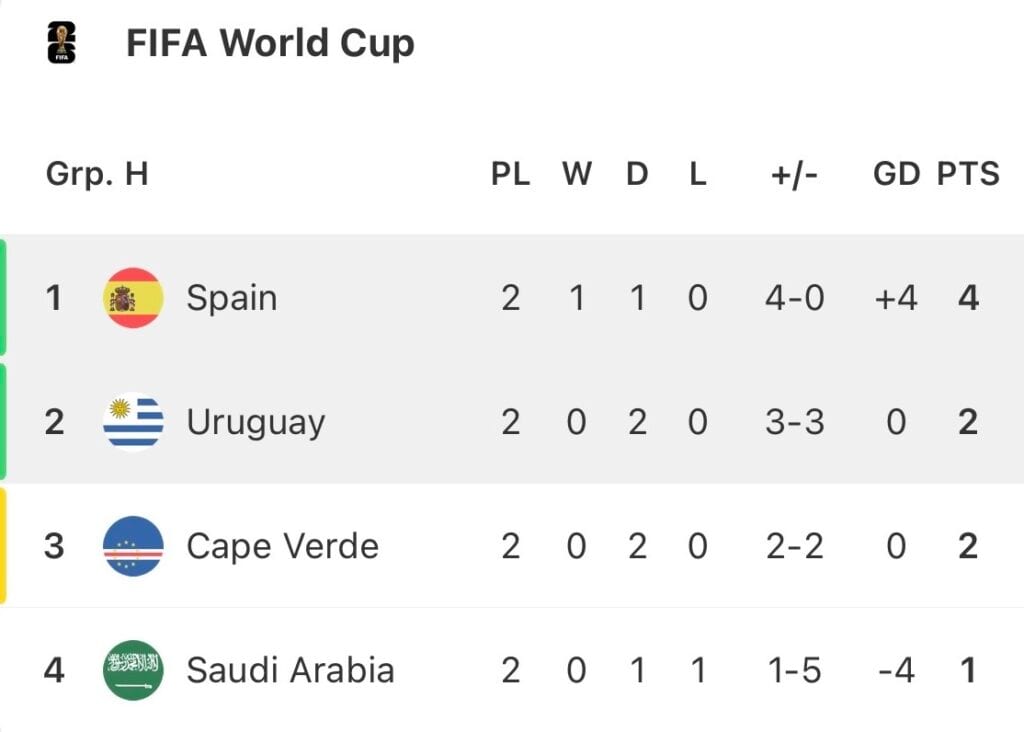The height and width of the screenshot is (732, 1024).
Task: Sort by the PTS column header
Action: point(968,174)
